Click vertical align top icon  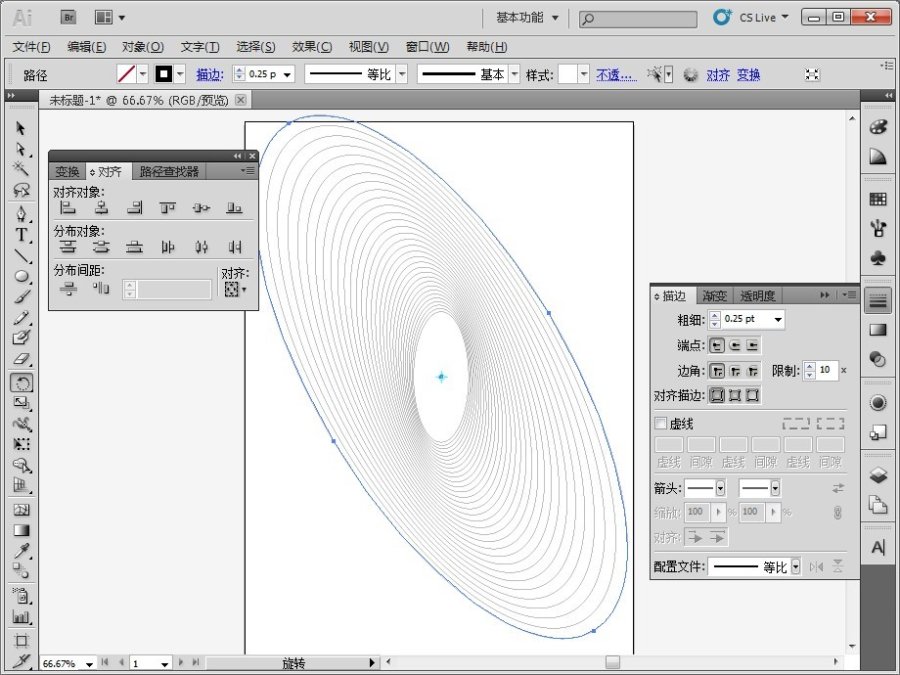[168, 208]
